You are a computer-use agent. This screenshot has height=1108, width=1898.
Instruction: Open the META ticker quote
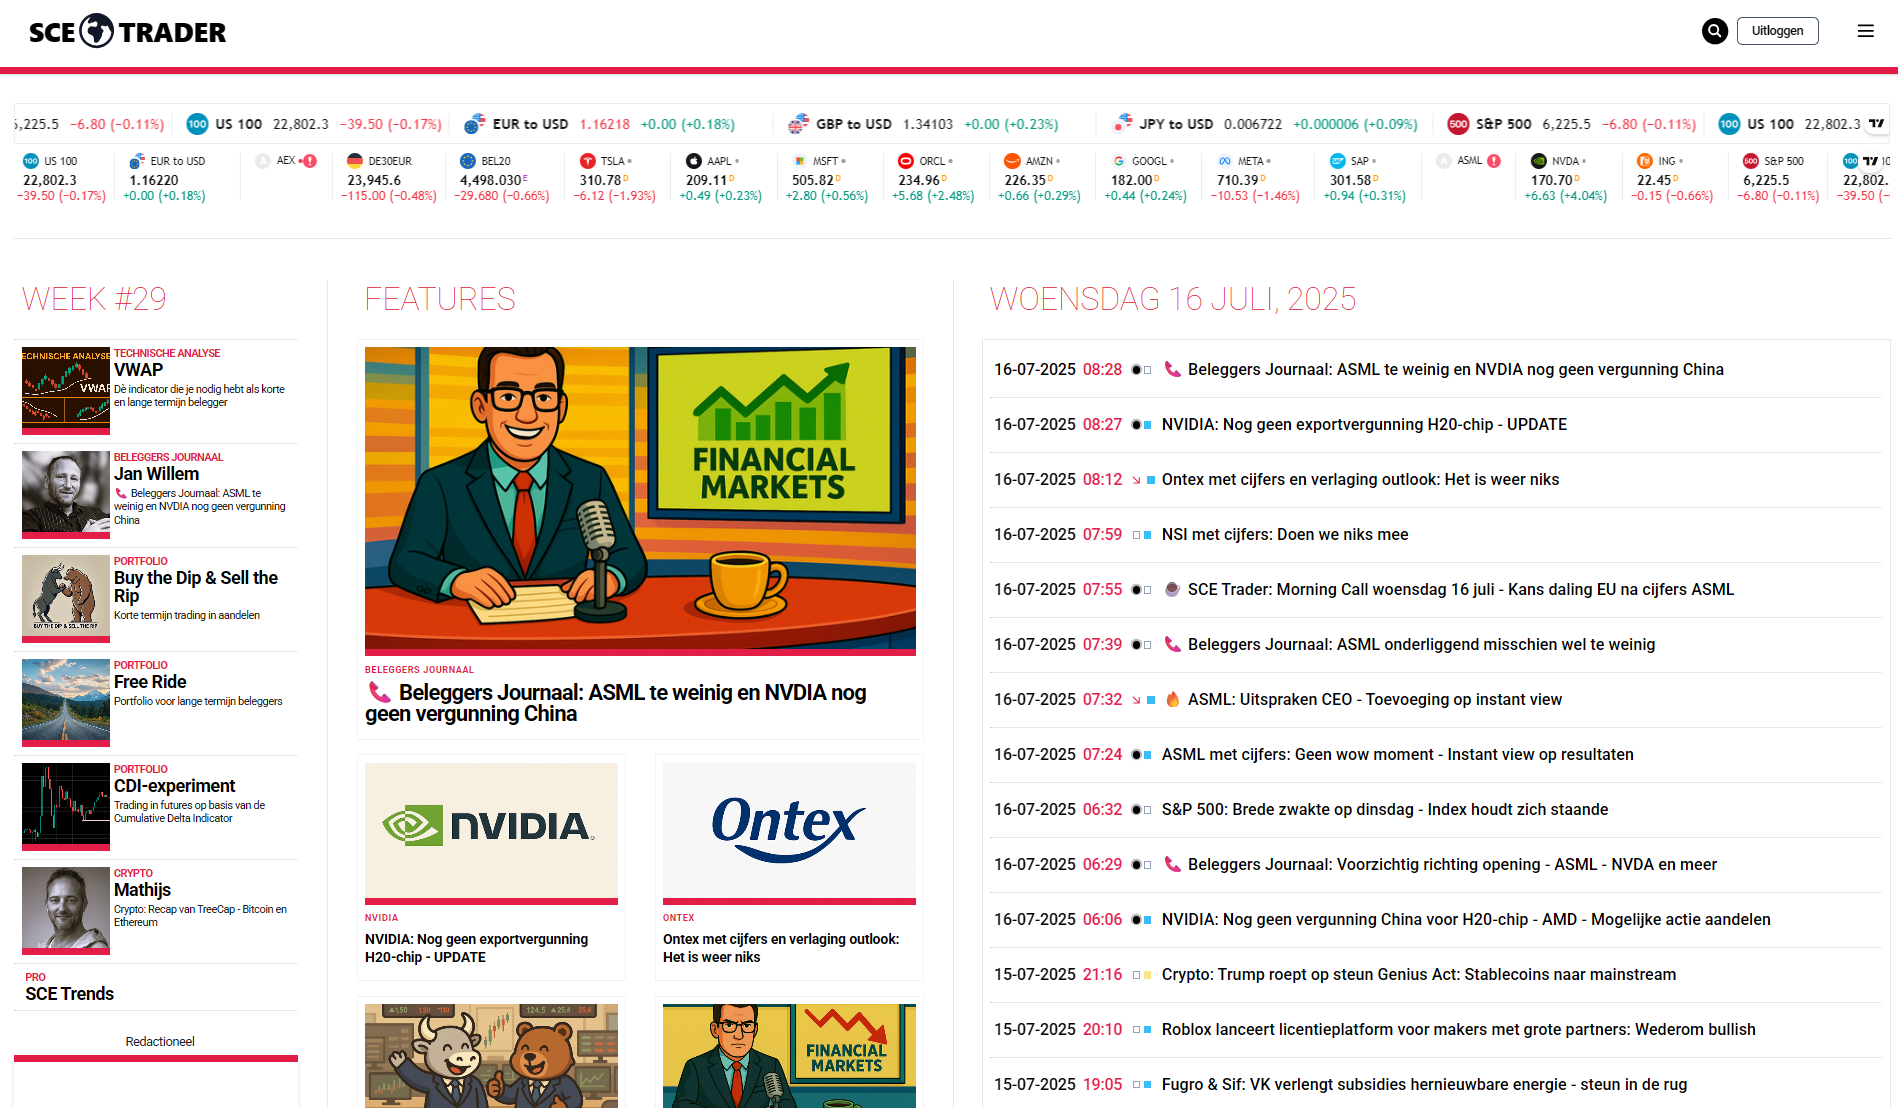pyautogui.click(x=1255, y=179)
